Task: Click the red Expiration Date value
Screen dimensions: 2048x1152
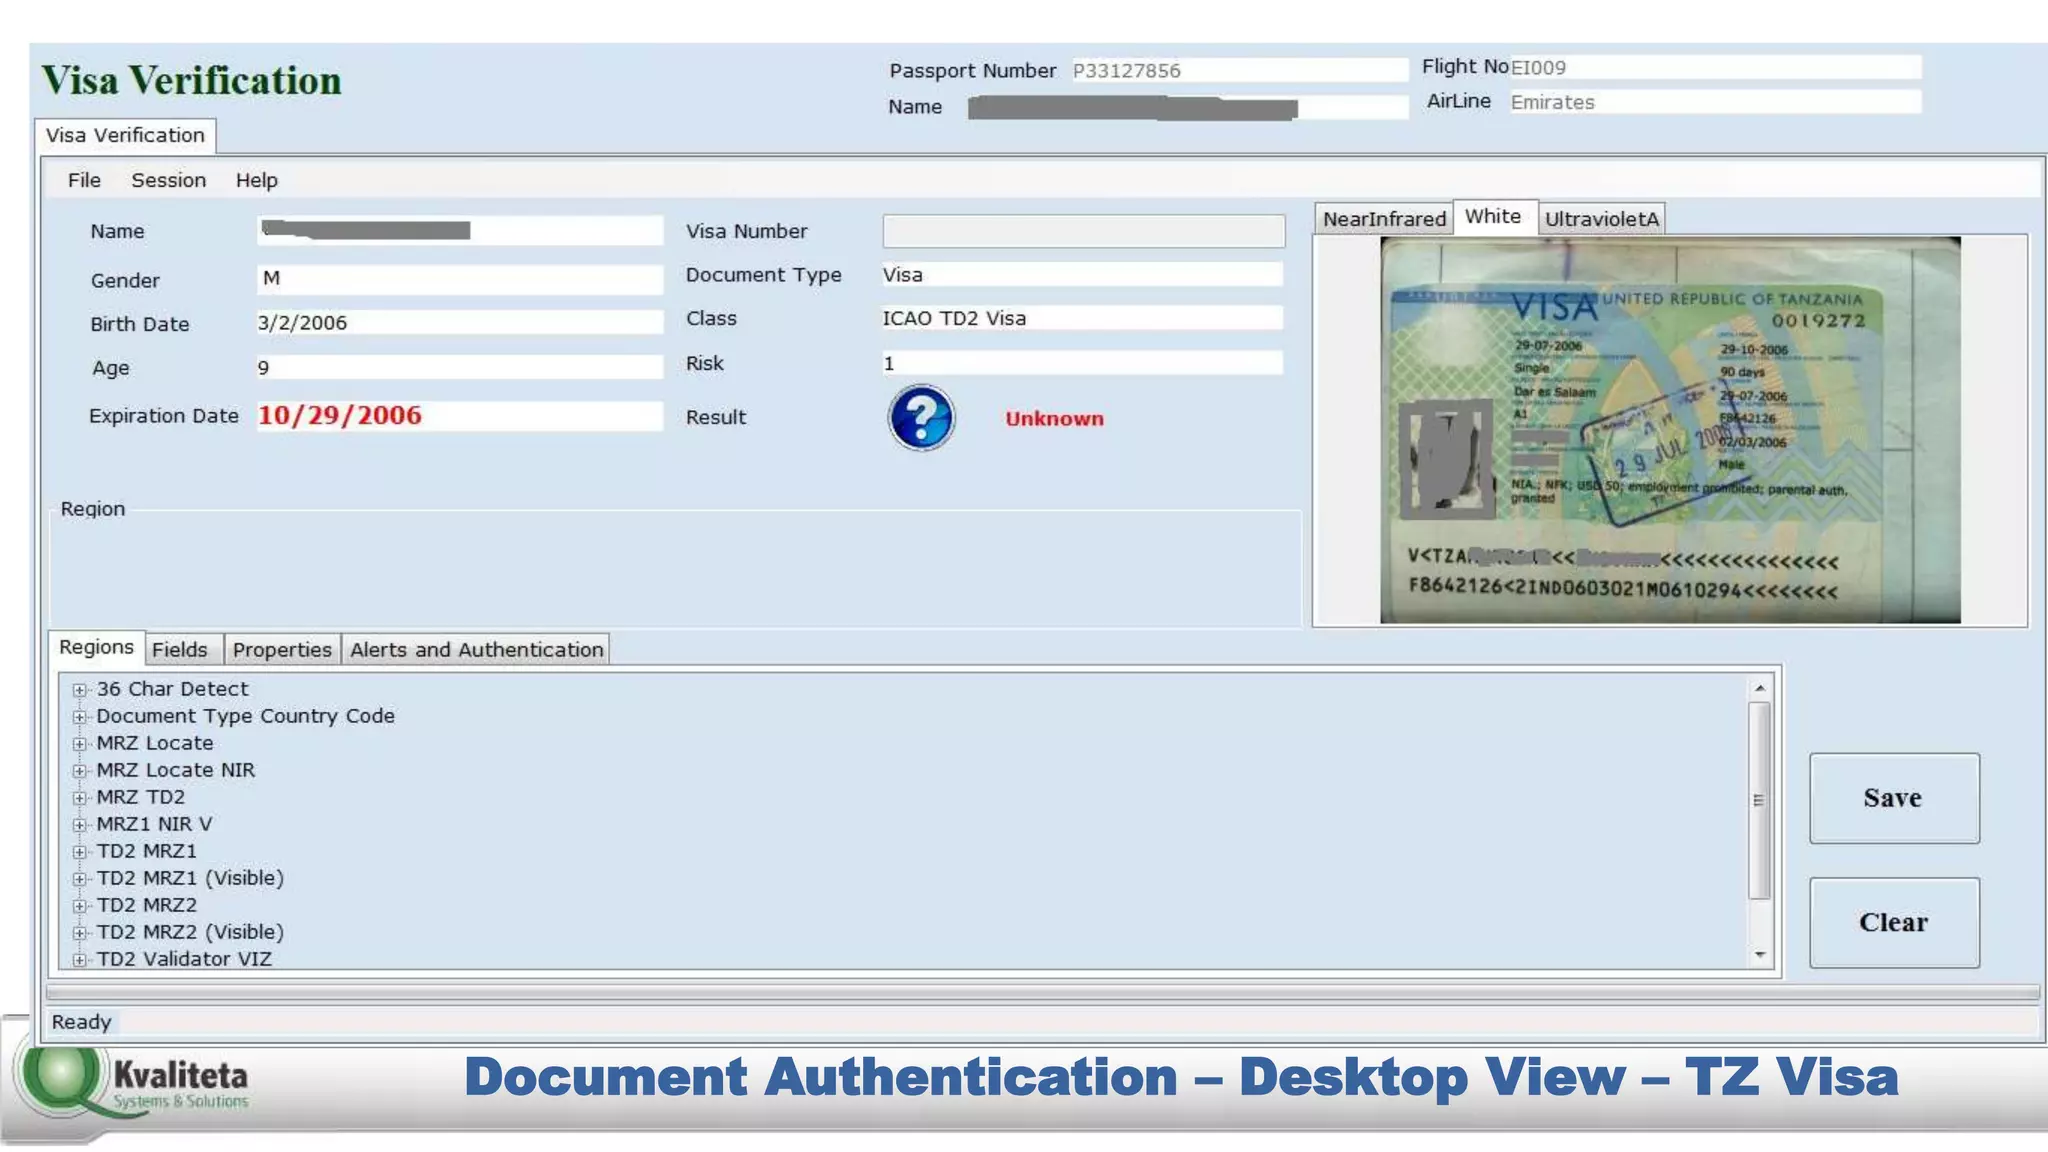Action: [x=340, y=415]
